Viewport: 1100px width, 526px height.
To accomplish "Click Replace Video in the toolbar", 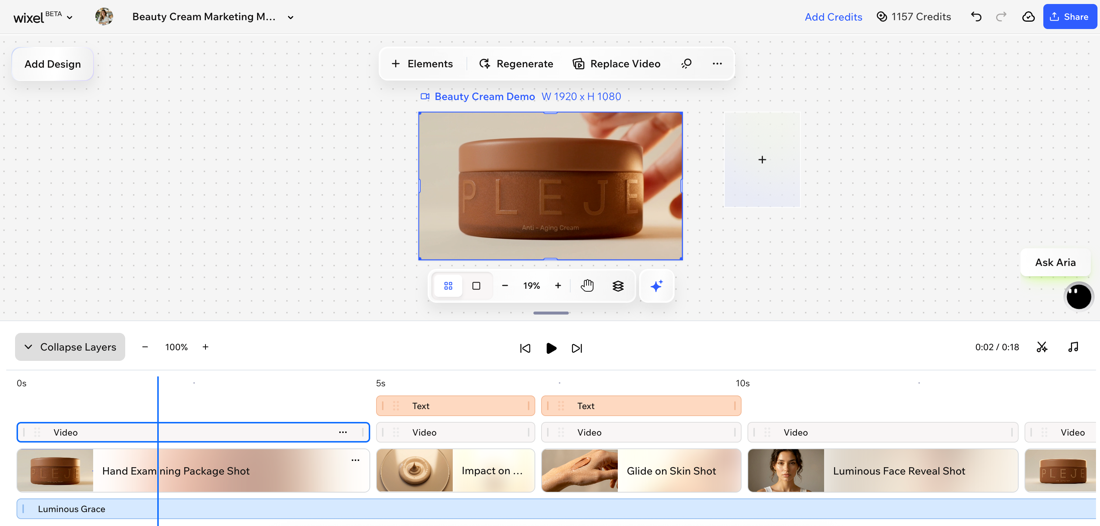I will click(x=617, y=64).
